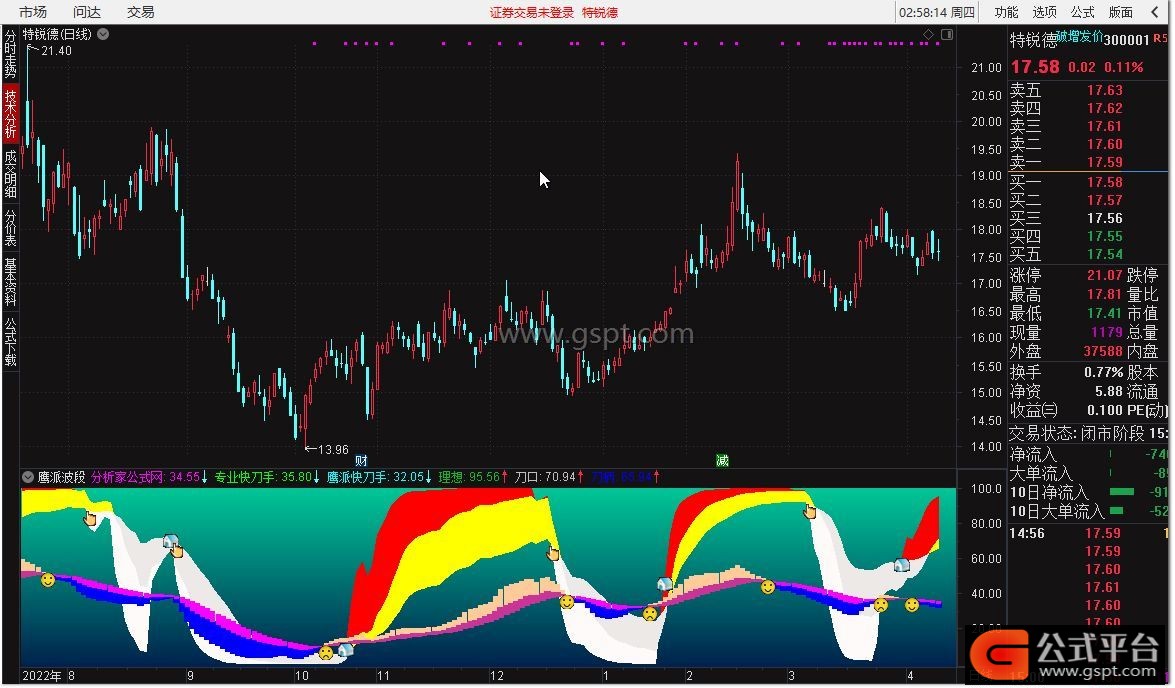Viewport: 1175px width, 688px height.
Task: Select the 技术分析 side tab
Action: (x=10, y=112)
